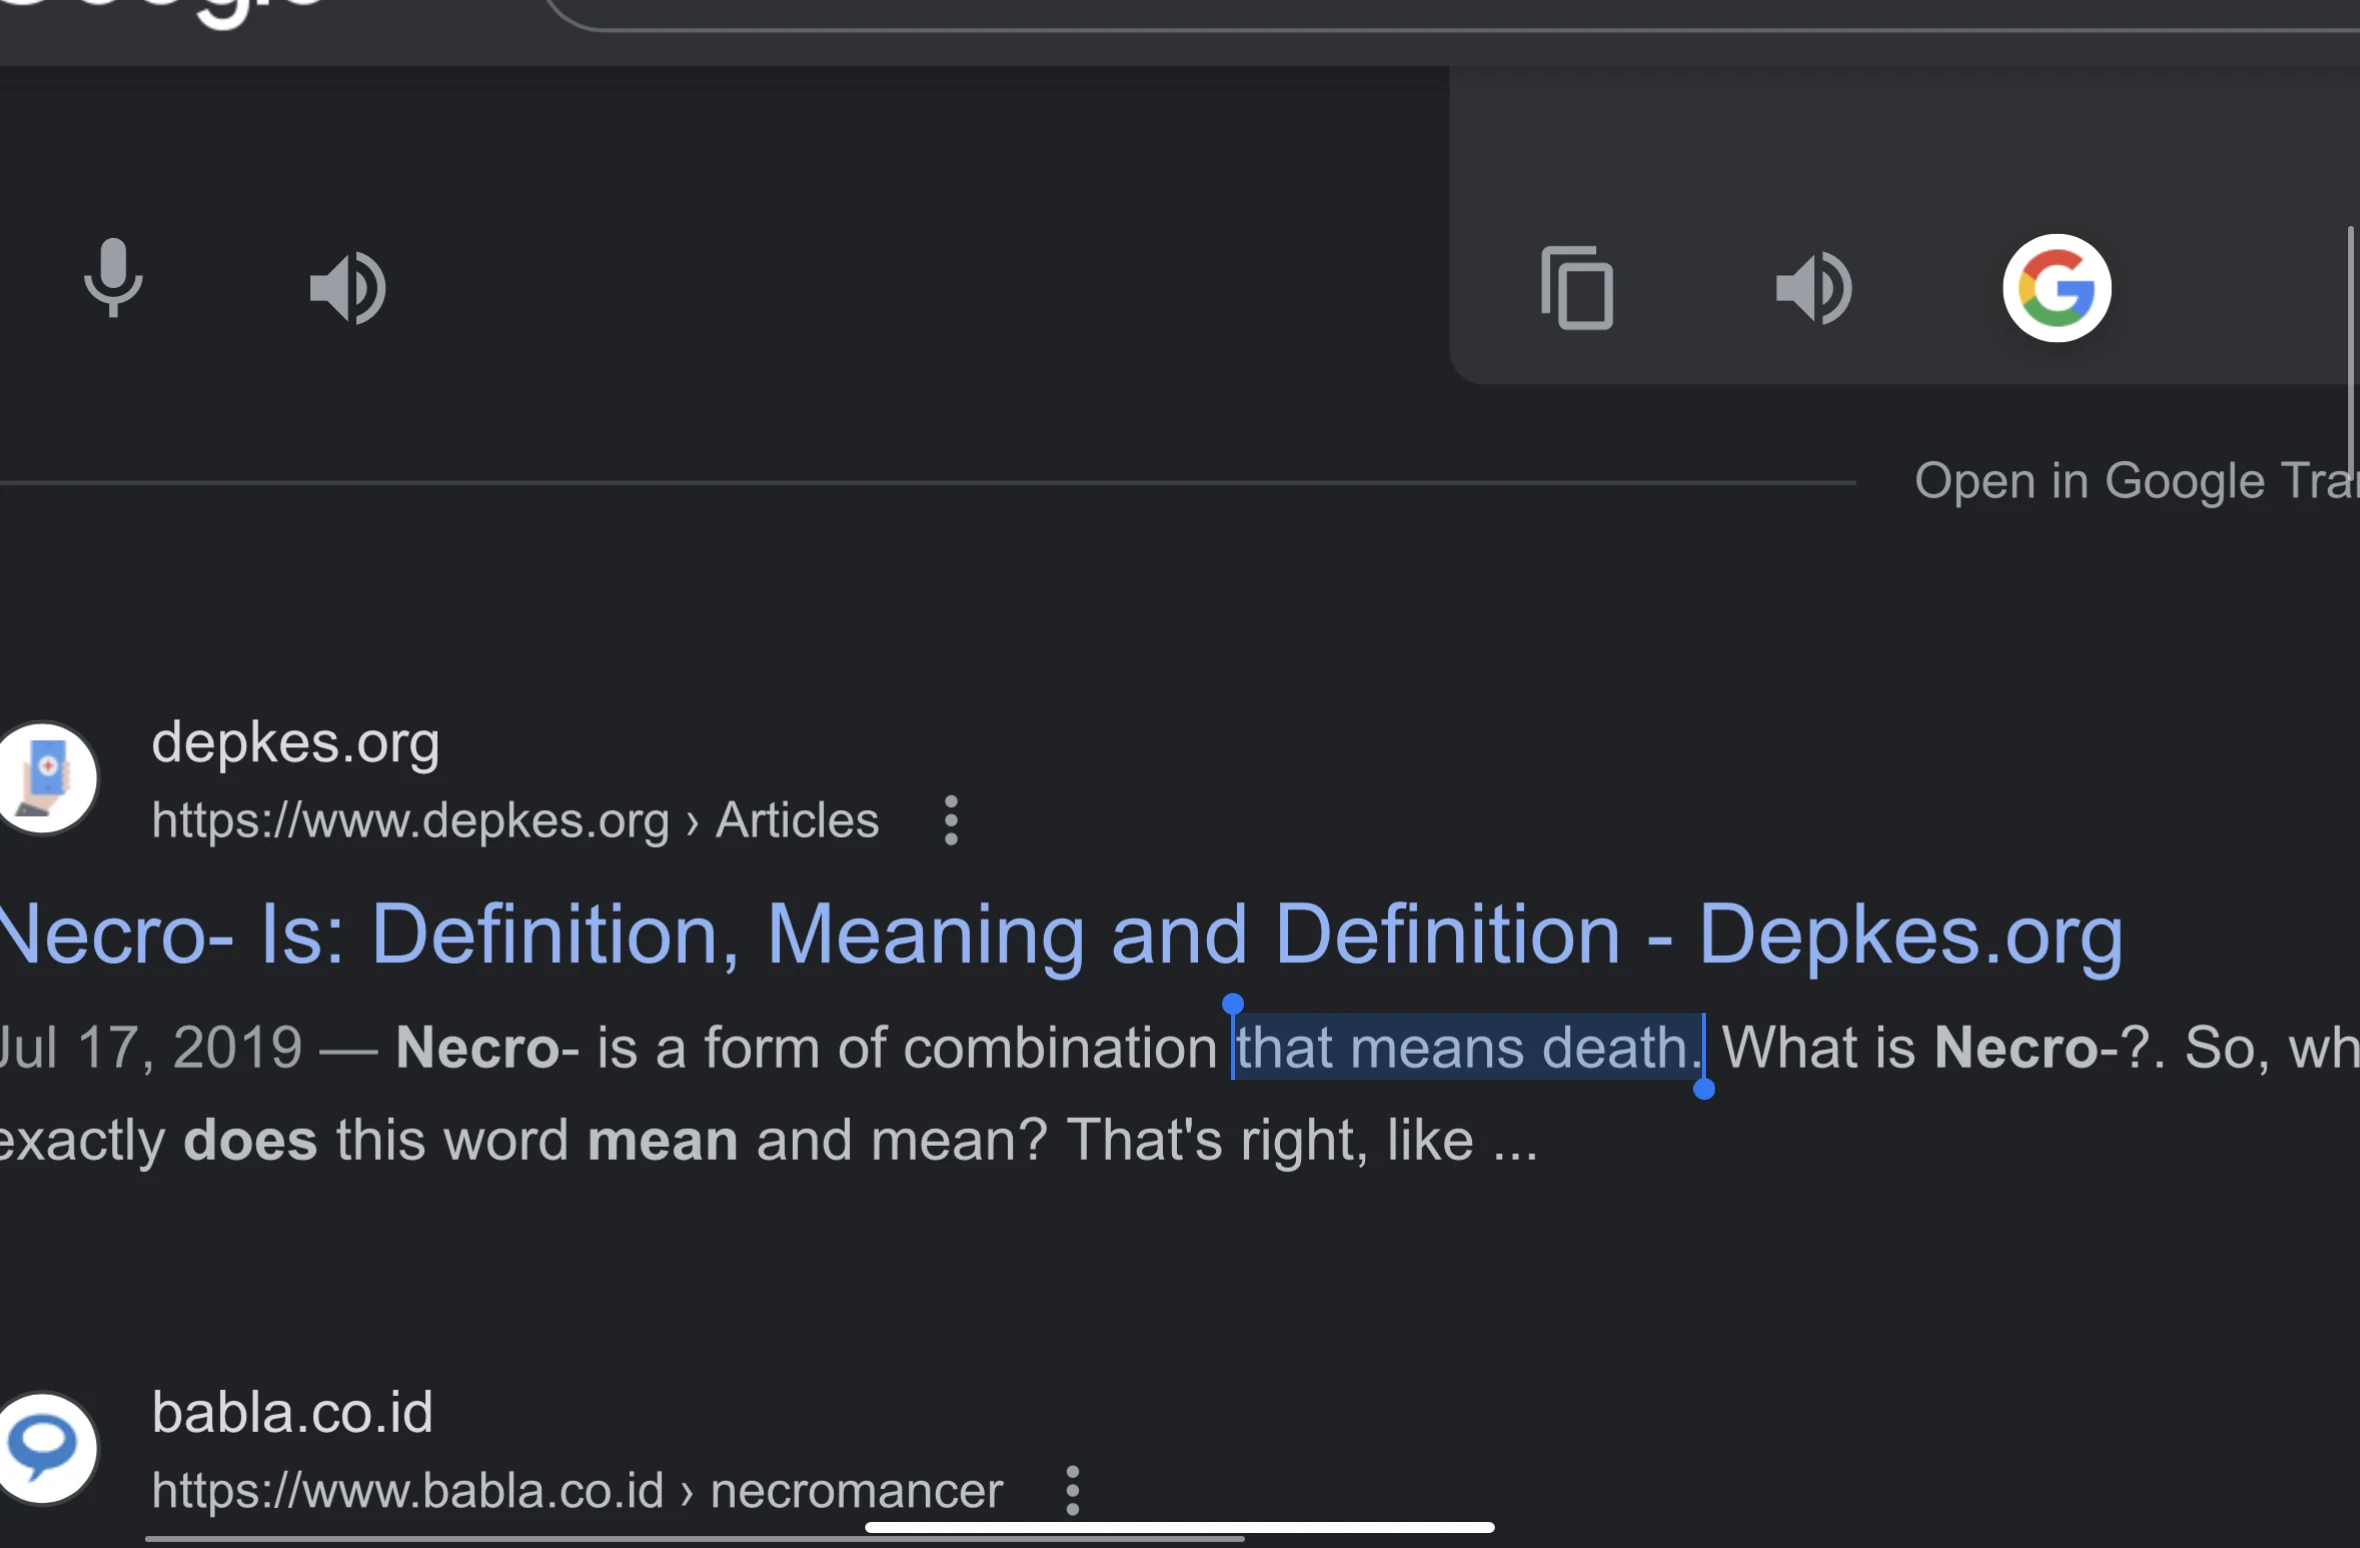2360x1548 pixels.
Task: Open babla.co.id result options (three dots)
Action: pyautogui.click(x=1072, y=1490)
